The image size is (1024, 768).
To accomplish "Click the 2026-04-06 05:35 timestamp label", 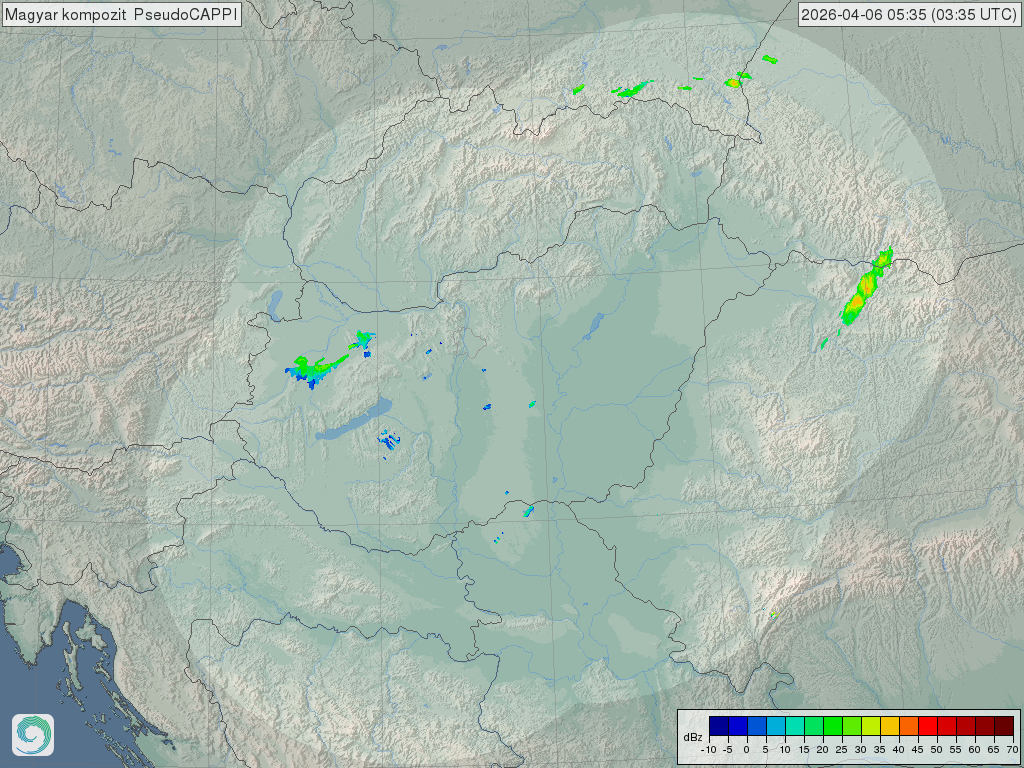I will [x=910, y=14].
